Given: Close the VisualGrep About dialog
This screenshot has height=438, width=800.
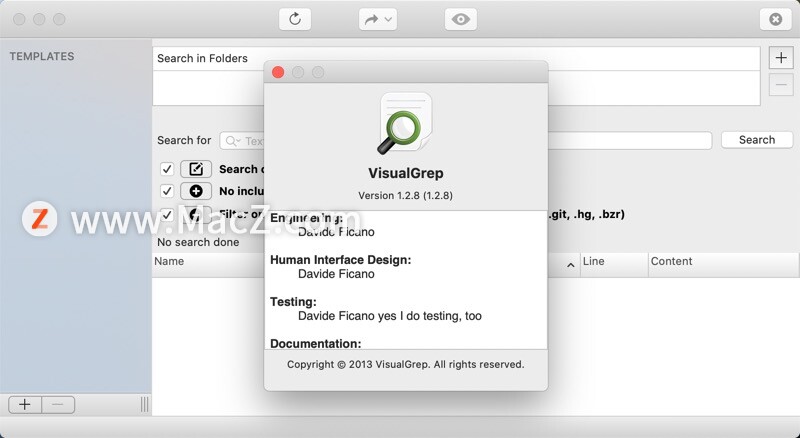Looking at the screenshot, I should click(278, 72).
